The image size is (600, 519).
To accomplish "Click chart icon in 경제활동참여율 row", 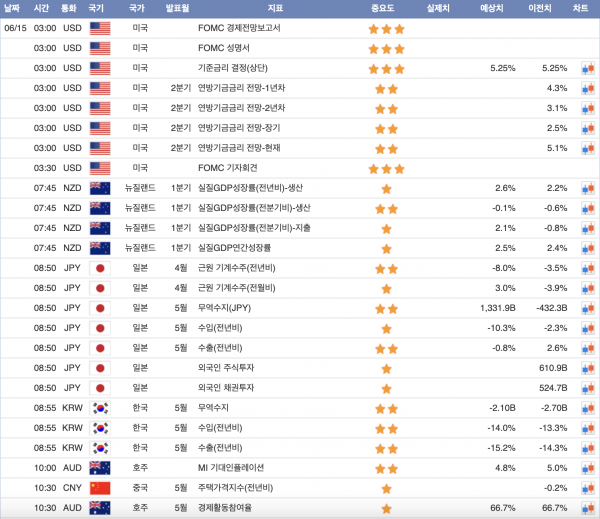I will coord(587,507).
